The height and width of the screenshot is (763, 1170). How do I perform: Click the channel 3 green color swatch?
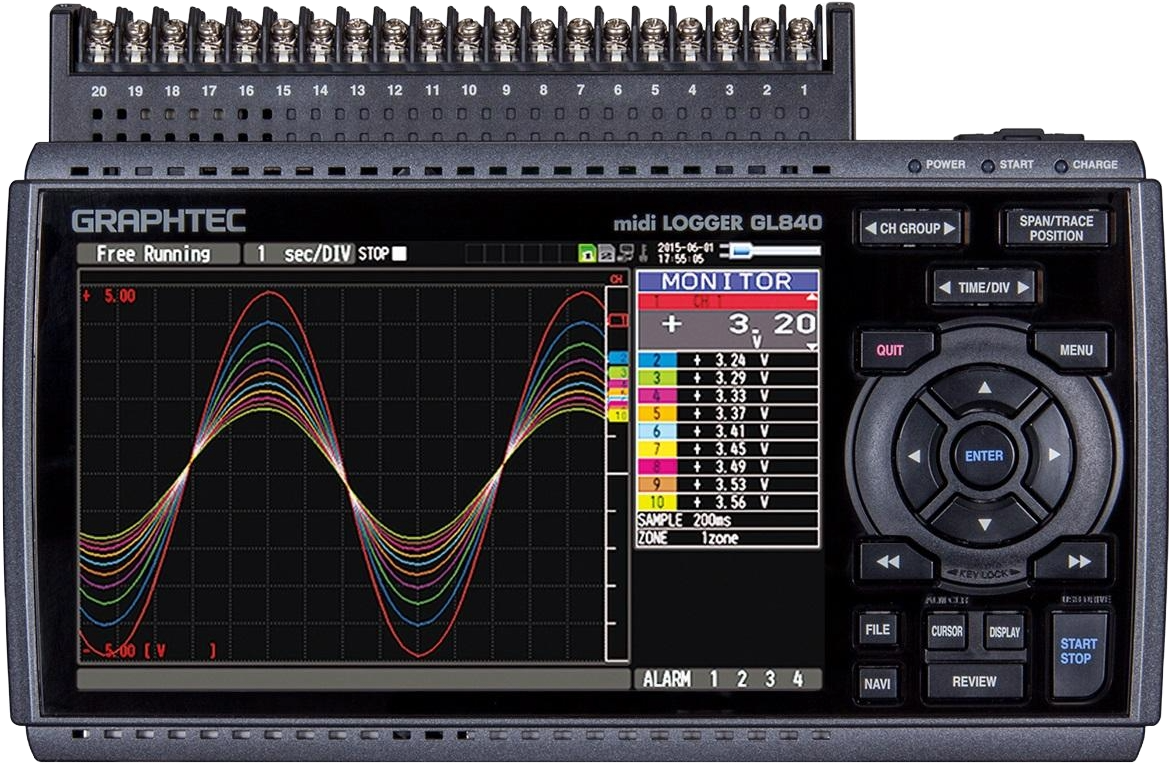[x=657, y=378]
